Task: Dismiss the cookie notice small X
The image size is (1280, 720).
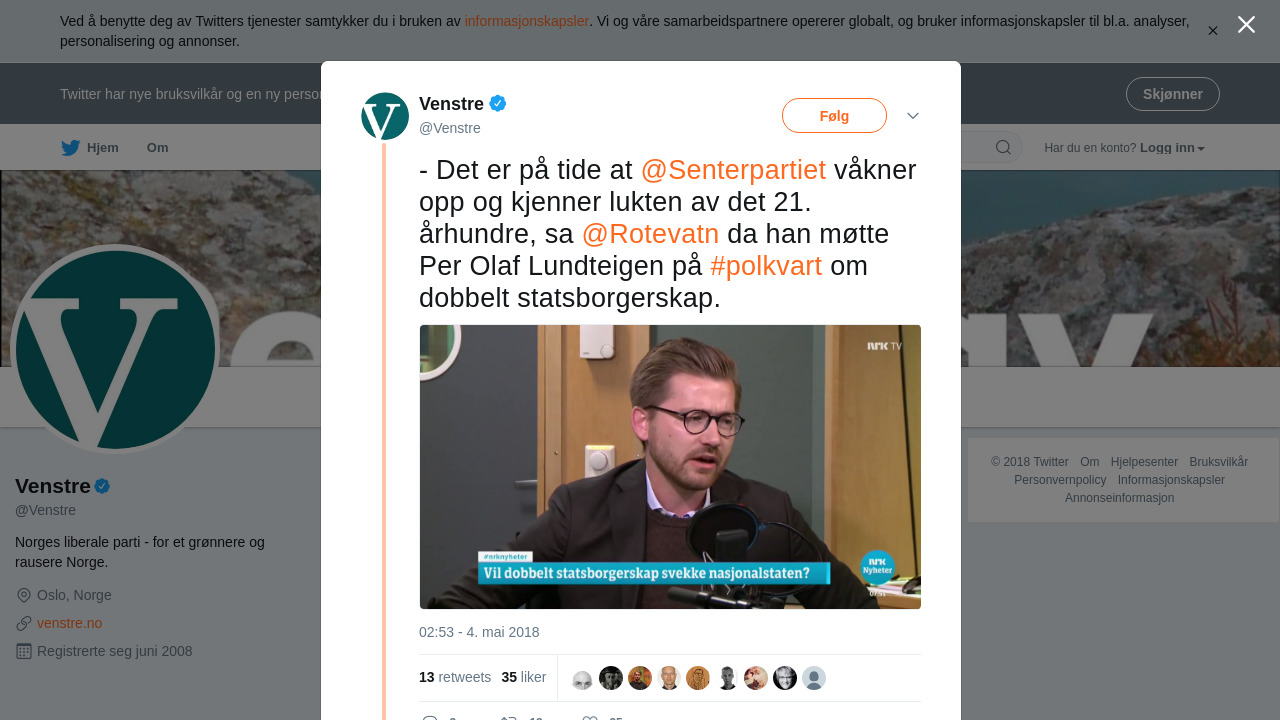Action: [x=1213, y=31]
